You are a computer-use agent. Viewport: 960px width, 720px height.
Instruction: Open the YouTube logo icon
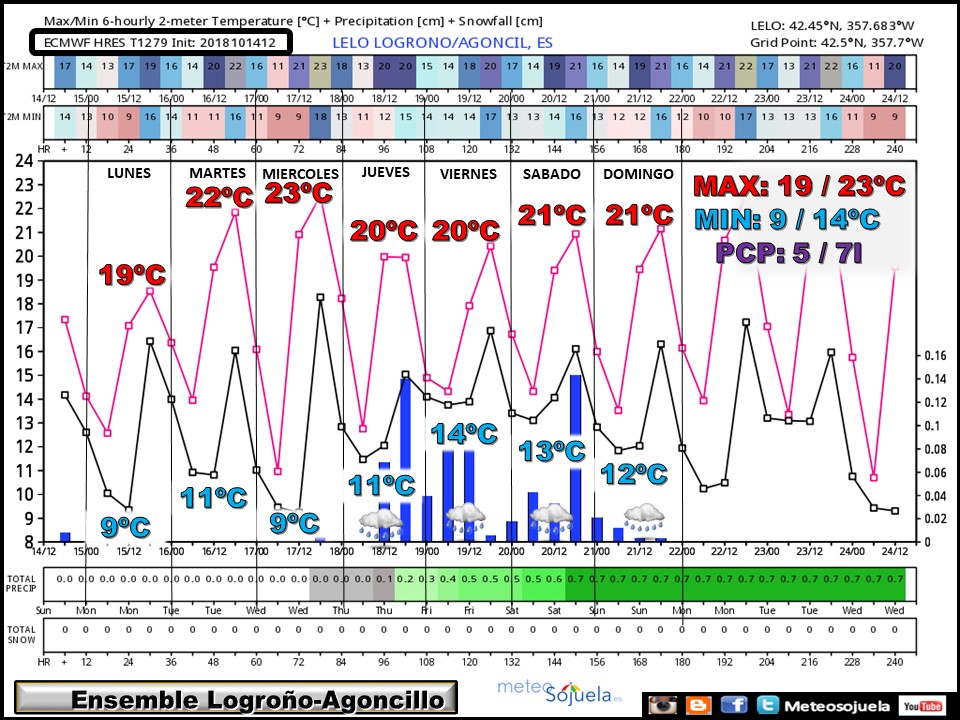(922, 706)
